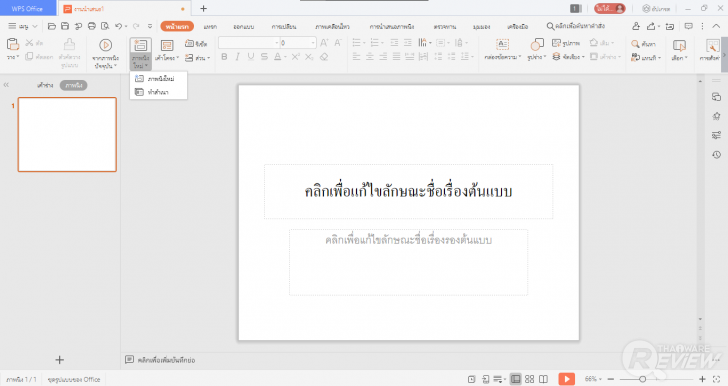728x386 pixels.
Task: Open the Slide Show ribbon tab
Action: pyautogui.click(x=392, y=27)
